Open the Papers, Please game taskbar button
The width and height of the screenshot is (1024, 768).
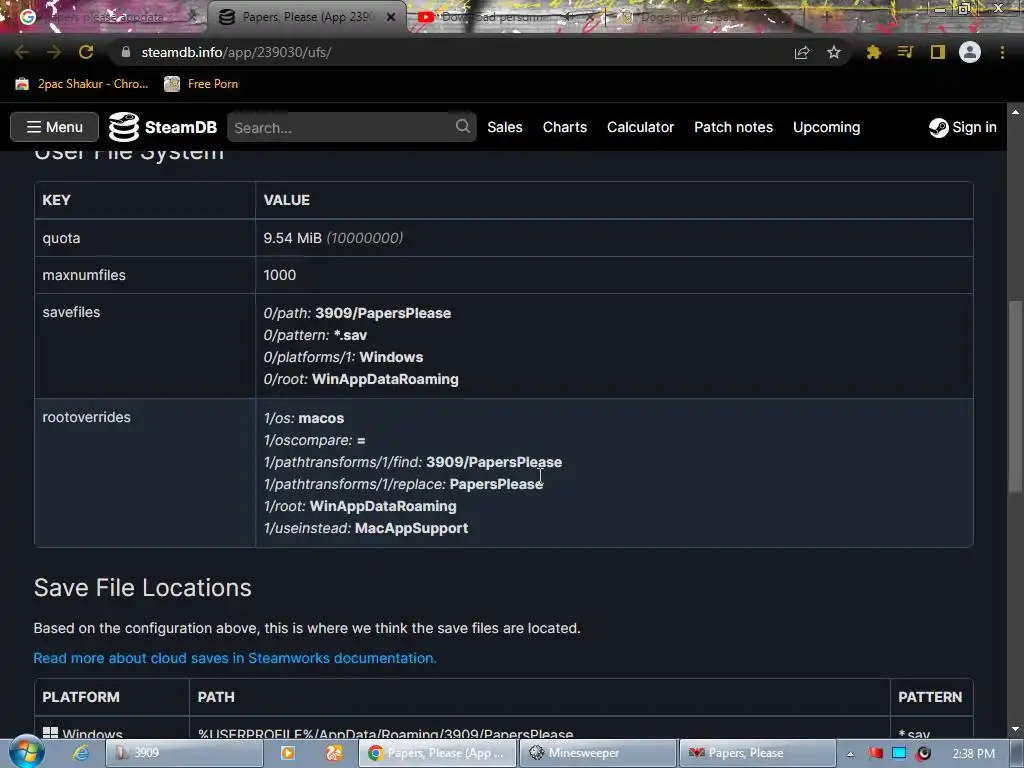click(x=758, y=753)
